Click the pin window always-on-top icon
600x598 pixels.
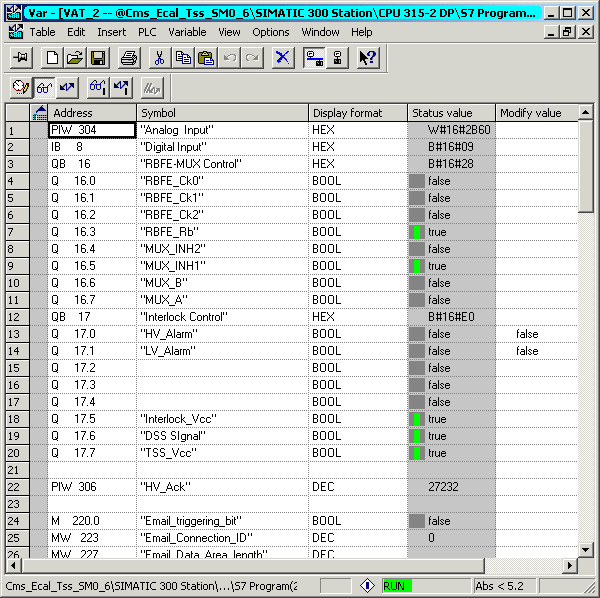coord(21,58)
